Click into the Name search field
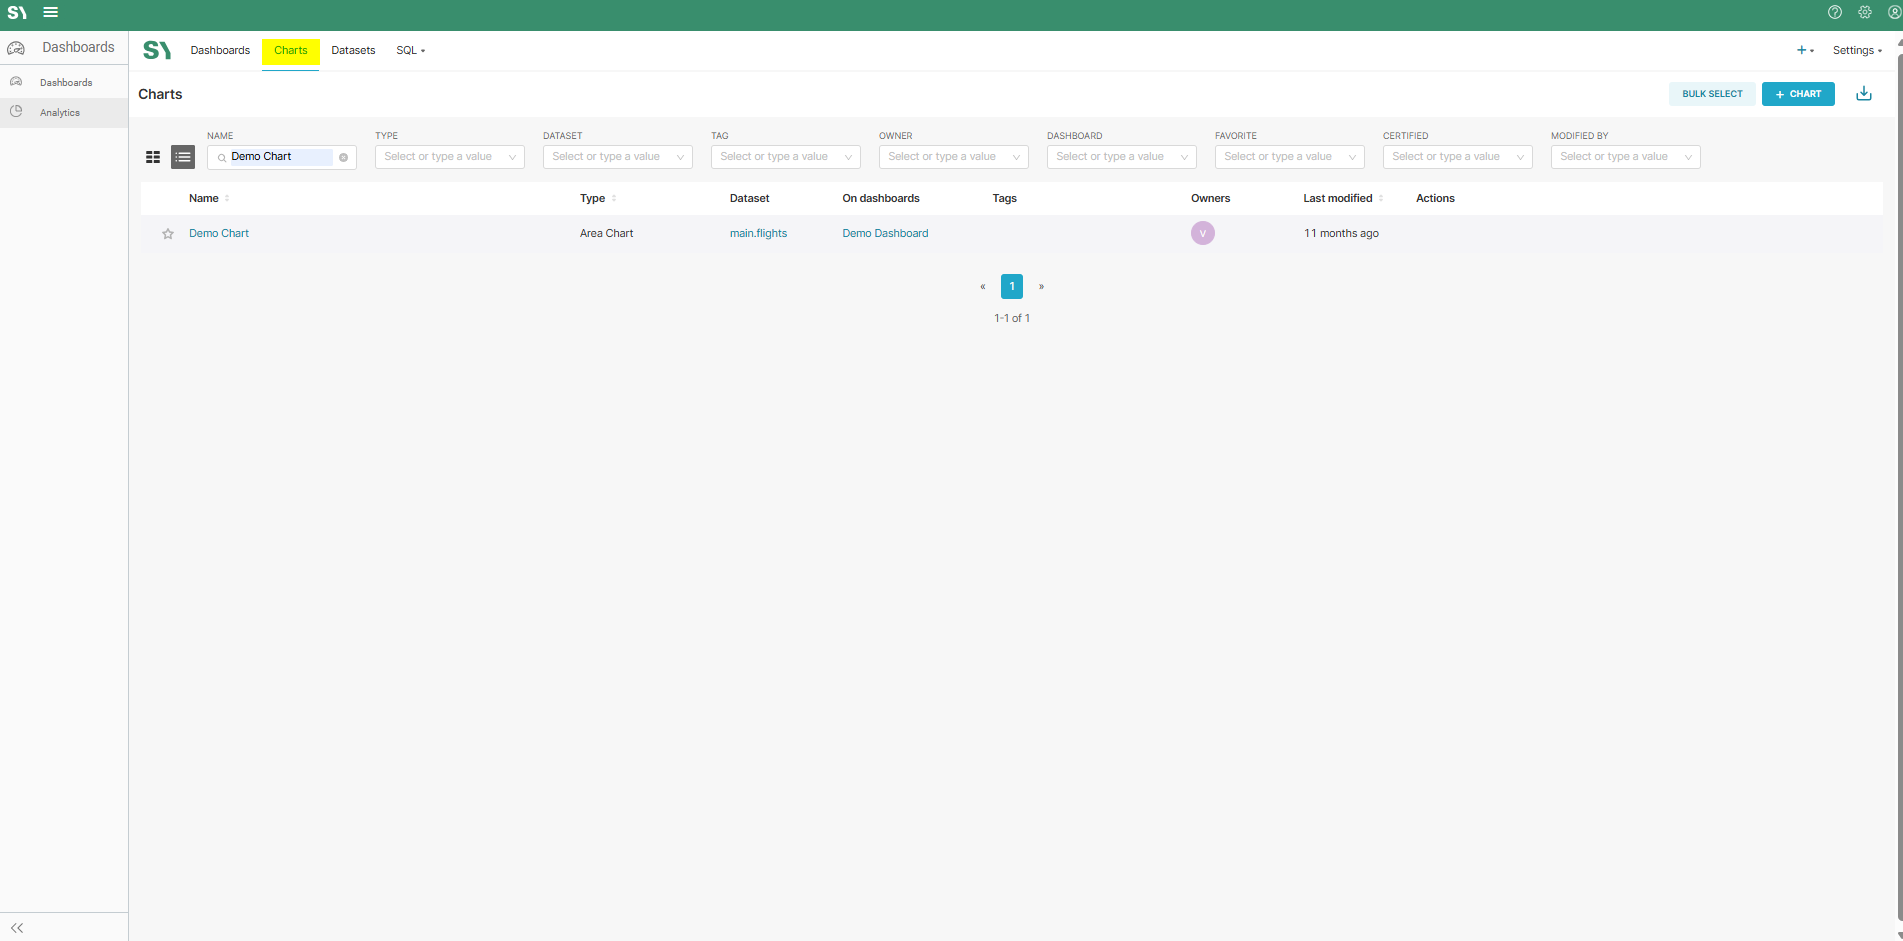Image resolution: width=1903 pixels, height=941 pixels. click(x=280, y=157)
